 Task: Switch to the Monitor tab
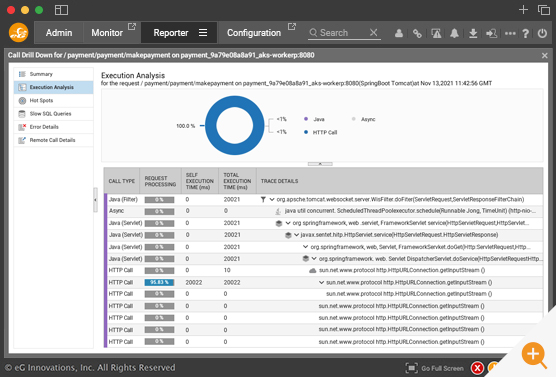click(x=107, y=33)
